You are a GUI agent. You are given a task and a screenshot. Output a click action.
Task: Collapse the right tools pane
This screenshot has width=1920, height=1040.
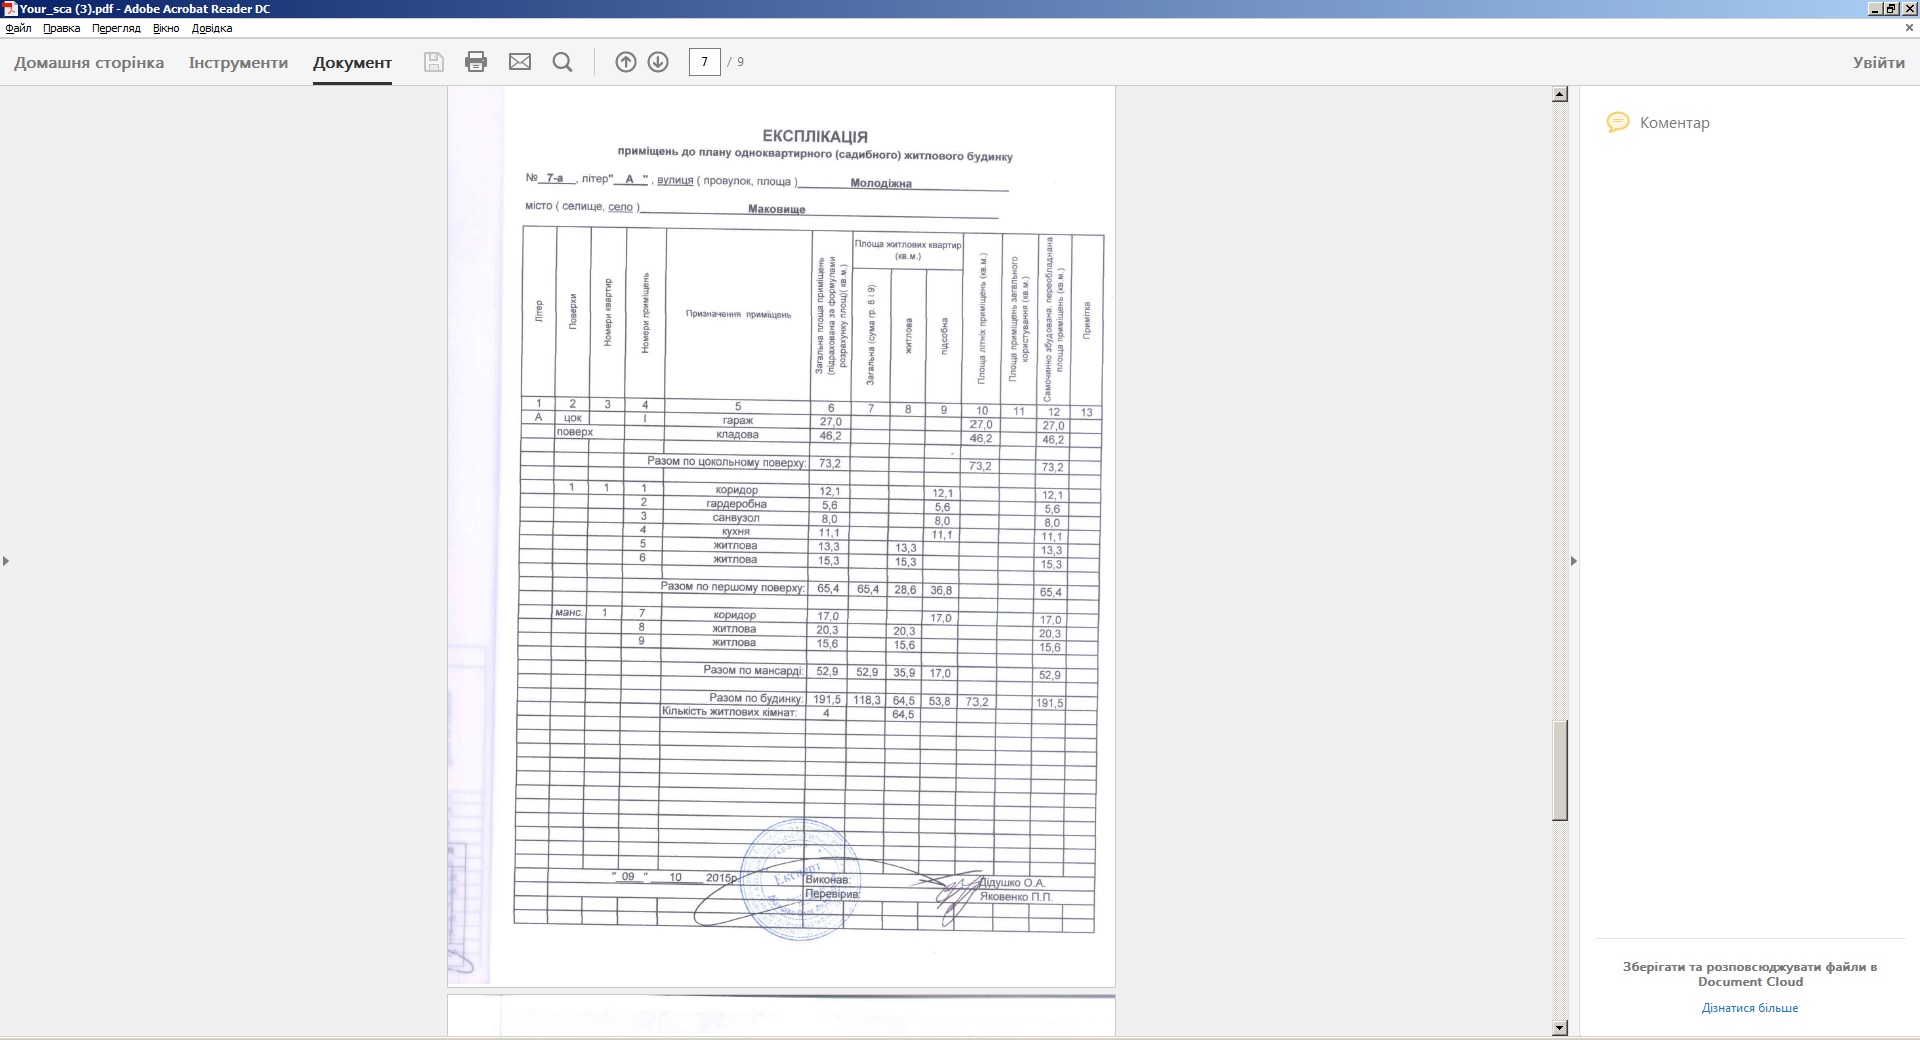point(1573,561)
